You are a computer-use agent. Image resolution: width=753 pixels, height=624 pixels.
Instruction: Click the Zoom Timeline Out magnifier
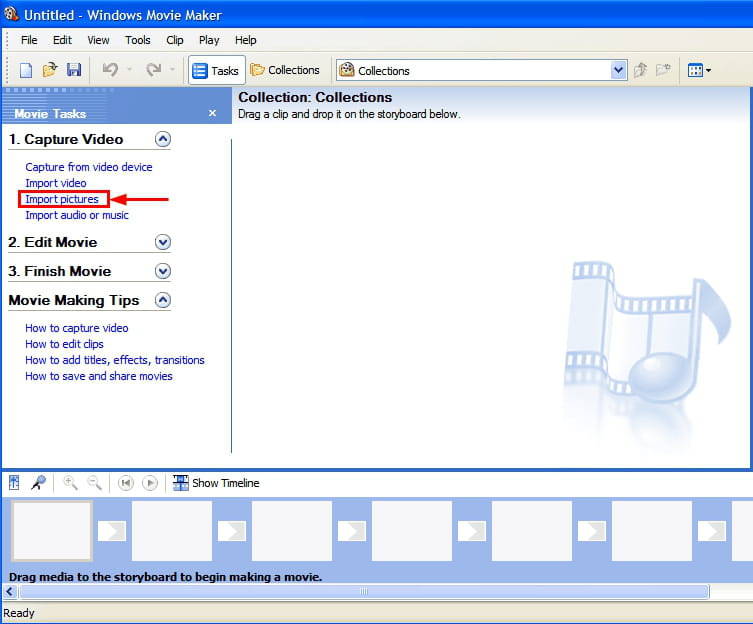[95, 483]
